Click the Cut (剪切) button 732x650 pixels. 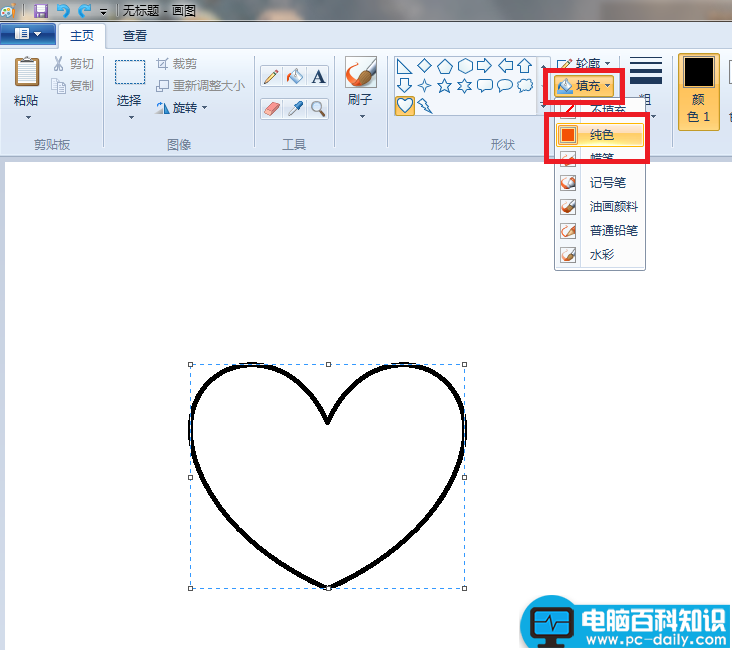(x=73, y=64)
